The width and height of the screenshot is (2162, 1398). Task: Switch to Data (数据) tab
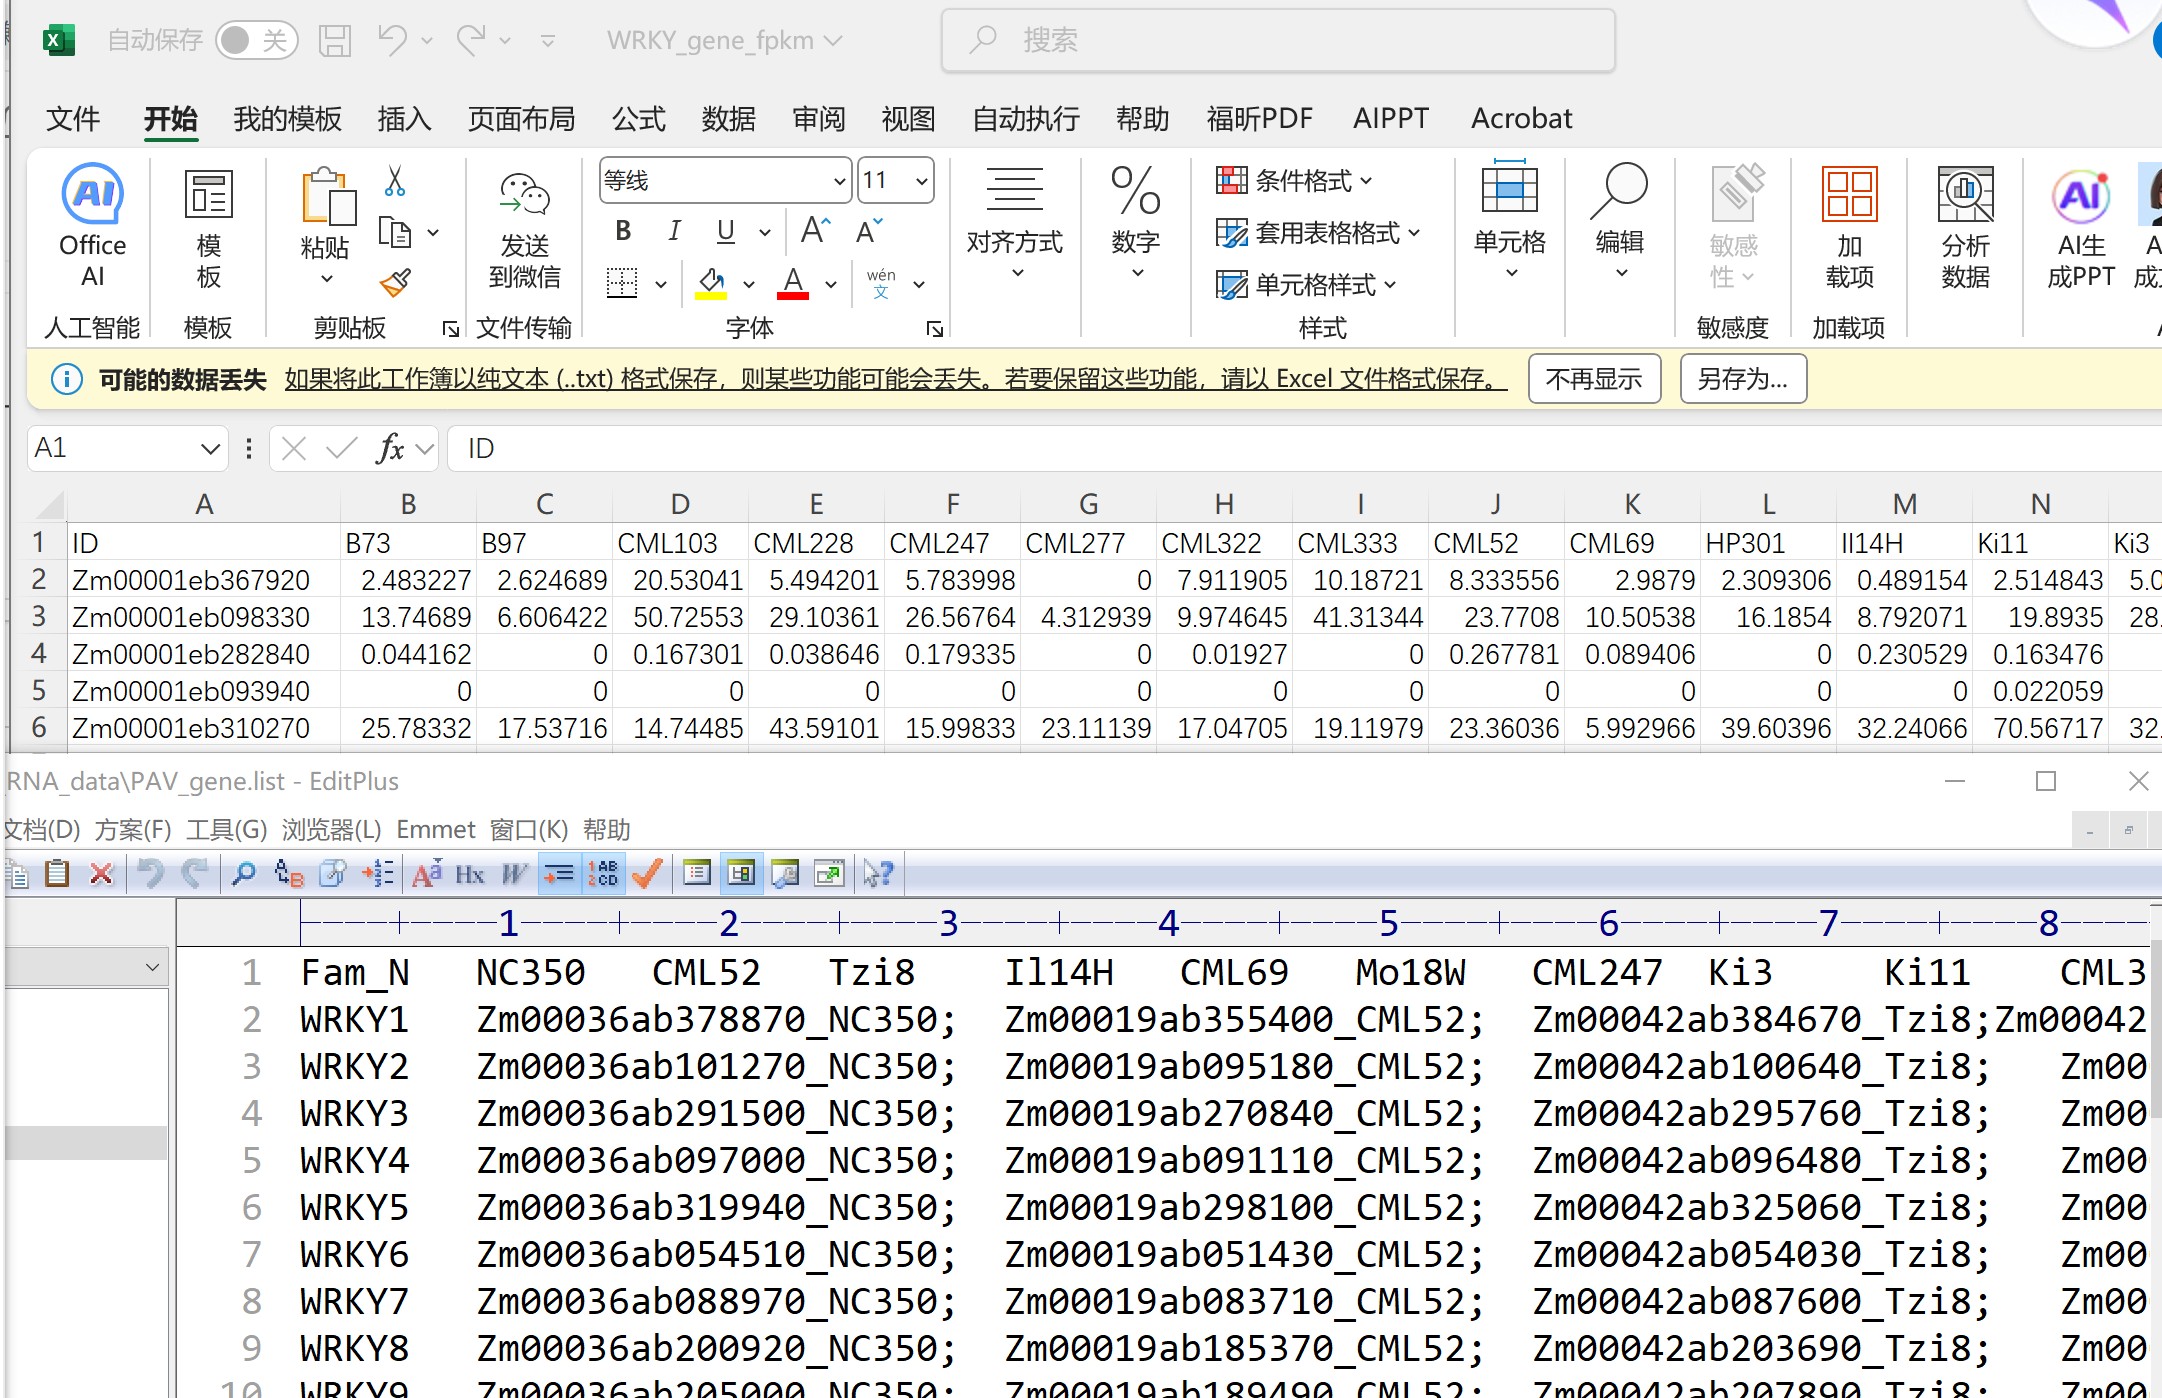click(x=729, y=119)
